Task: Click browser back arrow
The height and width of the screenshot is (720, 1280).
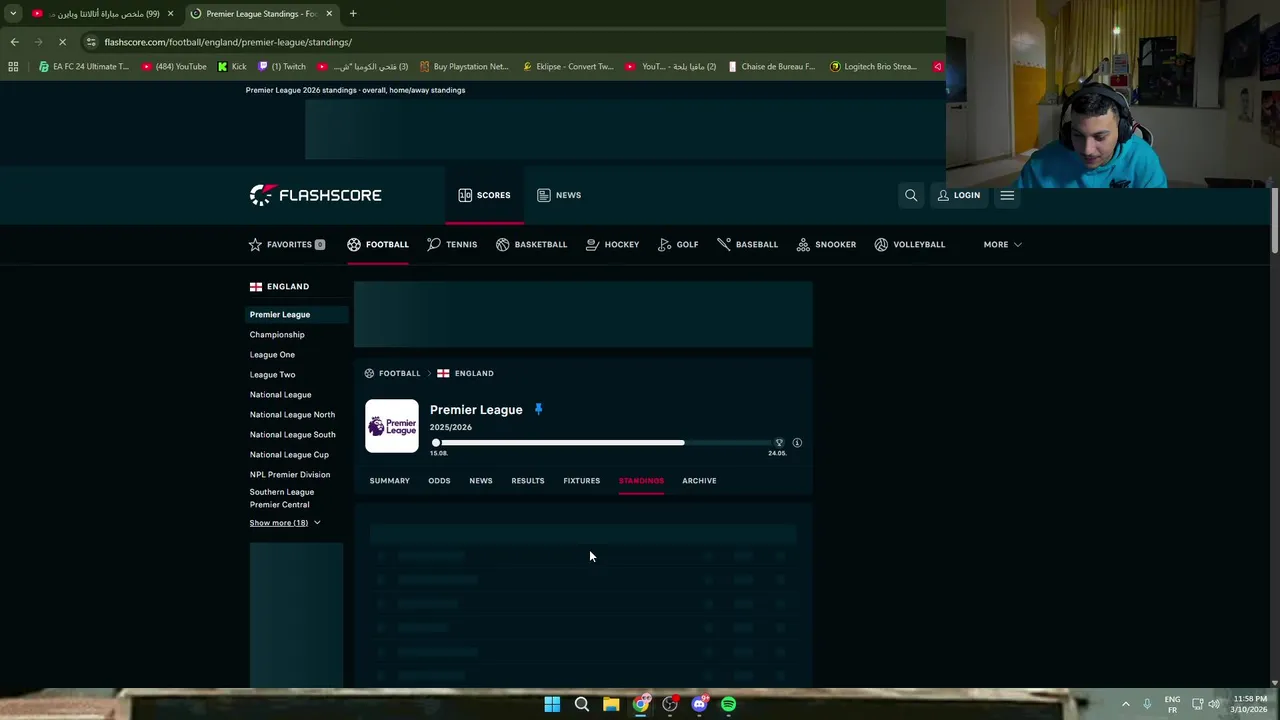Action: click(x=14, y=42)
